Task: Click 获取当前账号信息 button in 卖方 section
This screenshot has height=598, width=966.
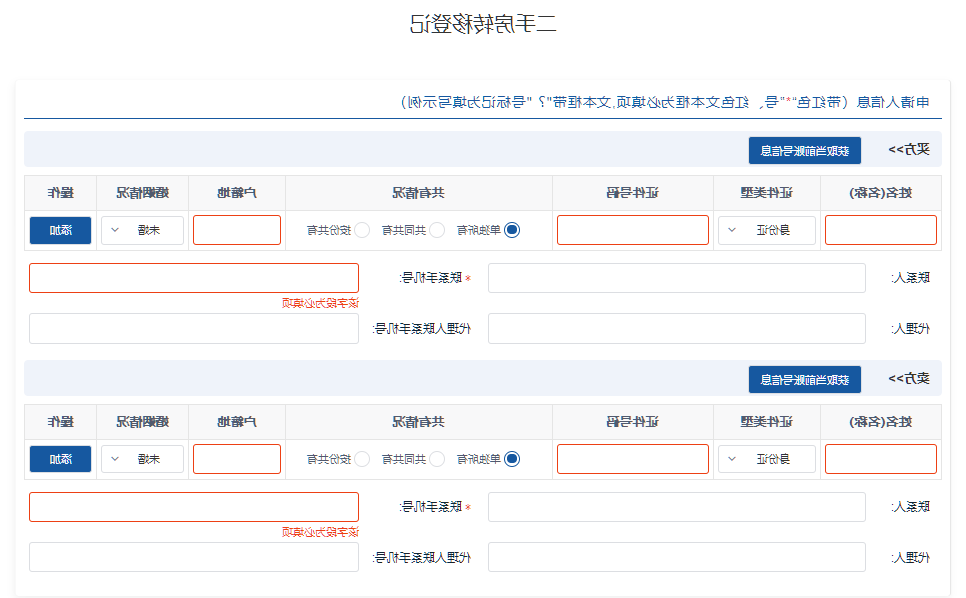Action: click(x=805, y=380)
